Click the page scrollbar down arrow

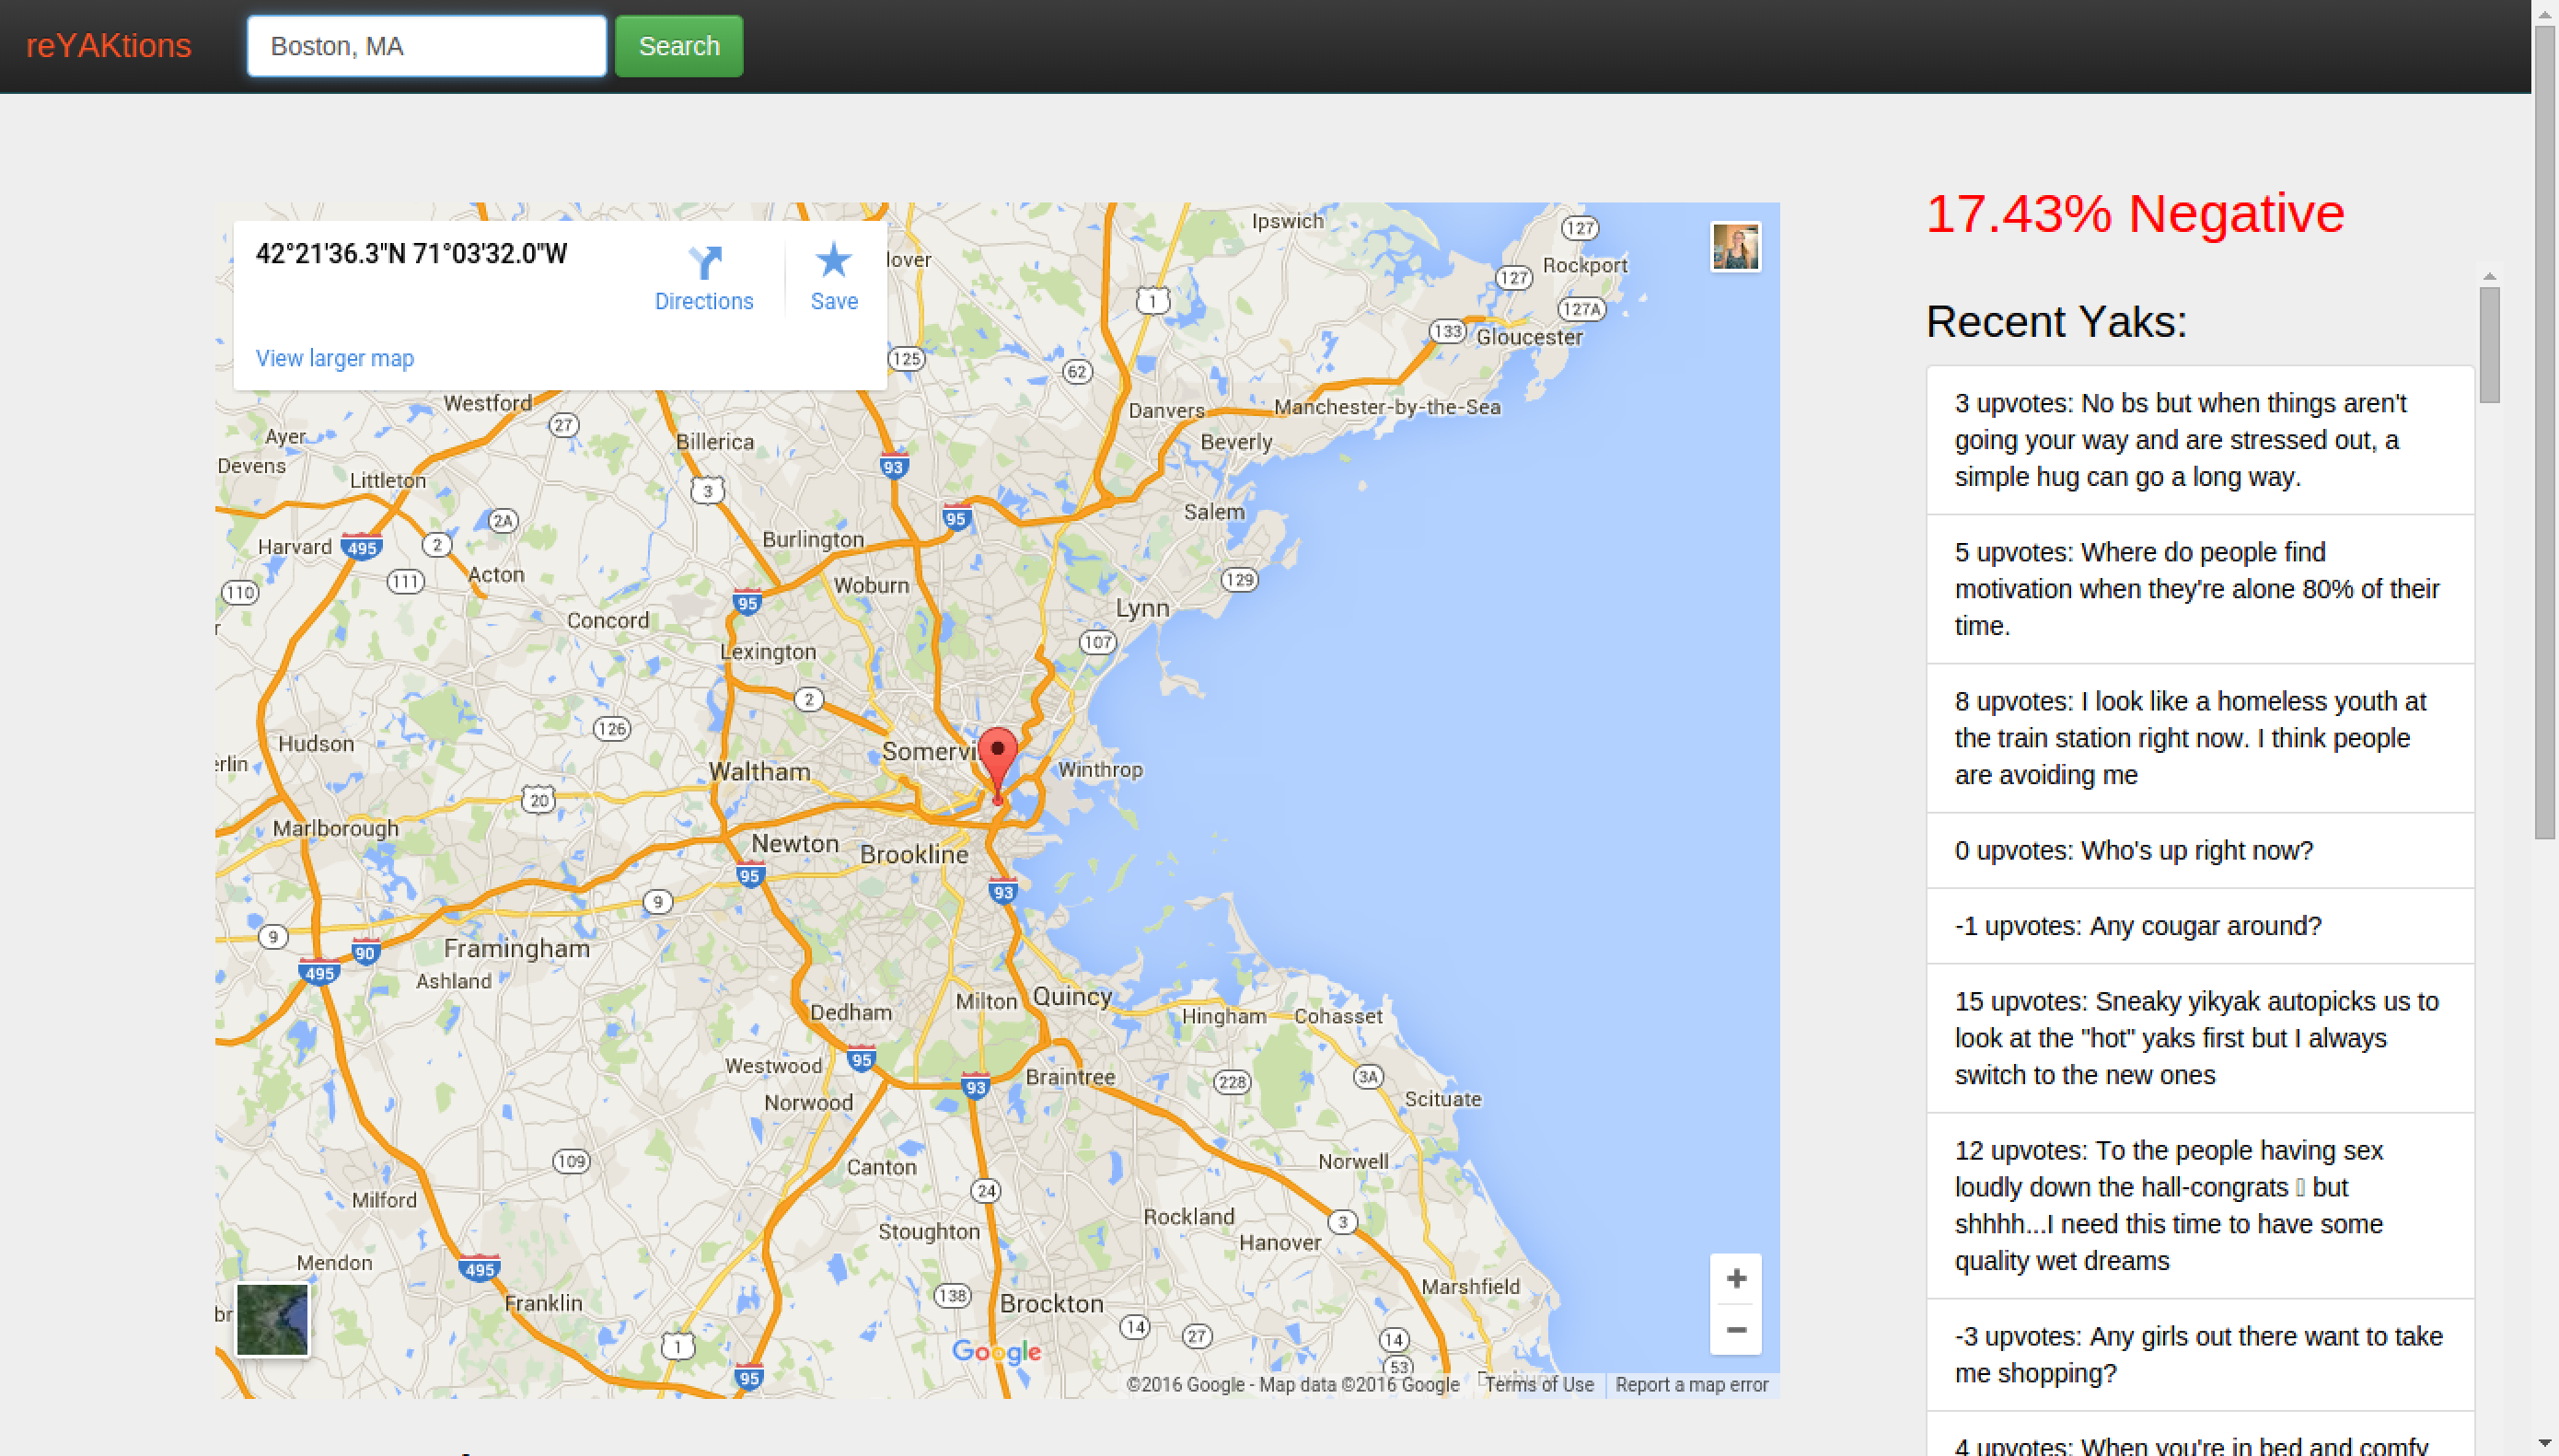pyautogui.click(x=2545, y=1445)
